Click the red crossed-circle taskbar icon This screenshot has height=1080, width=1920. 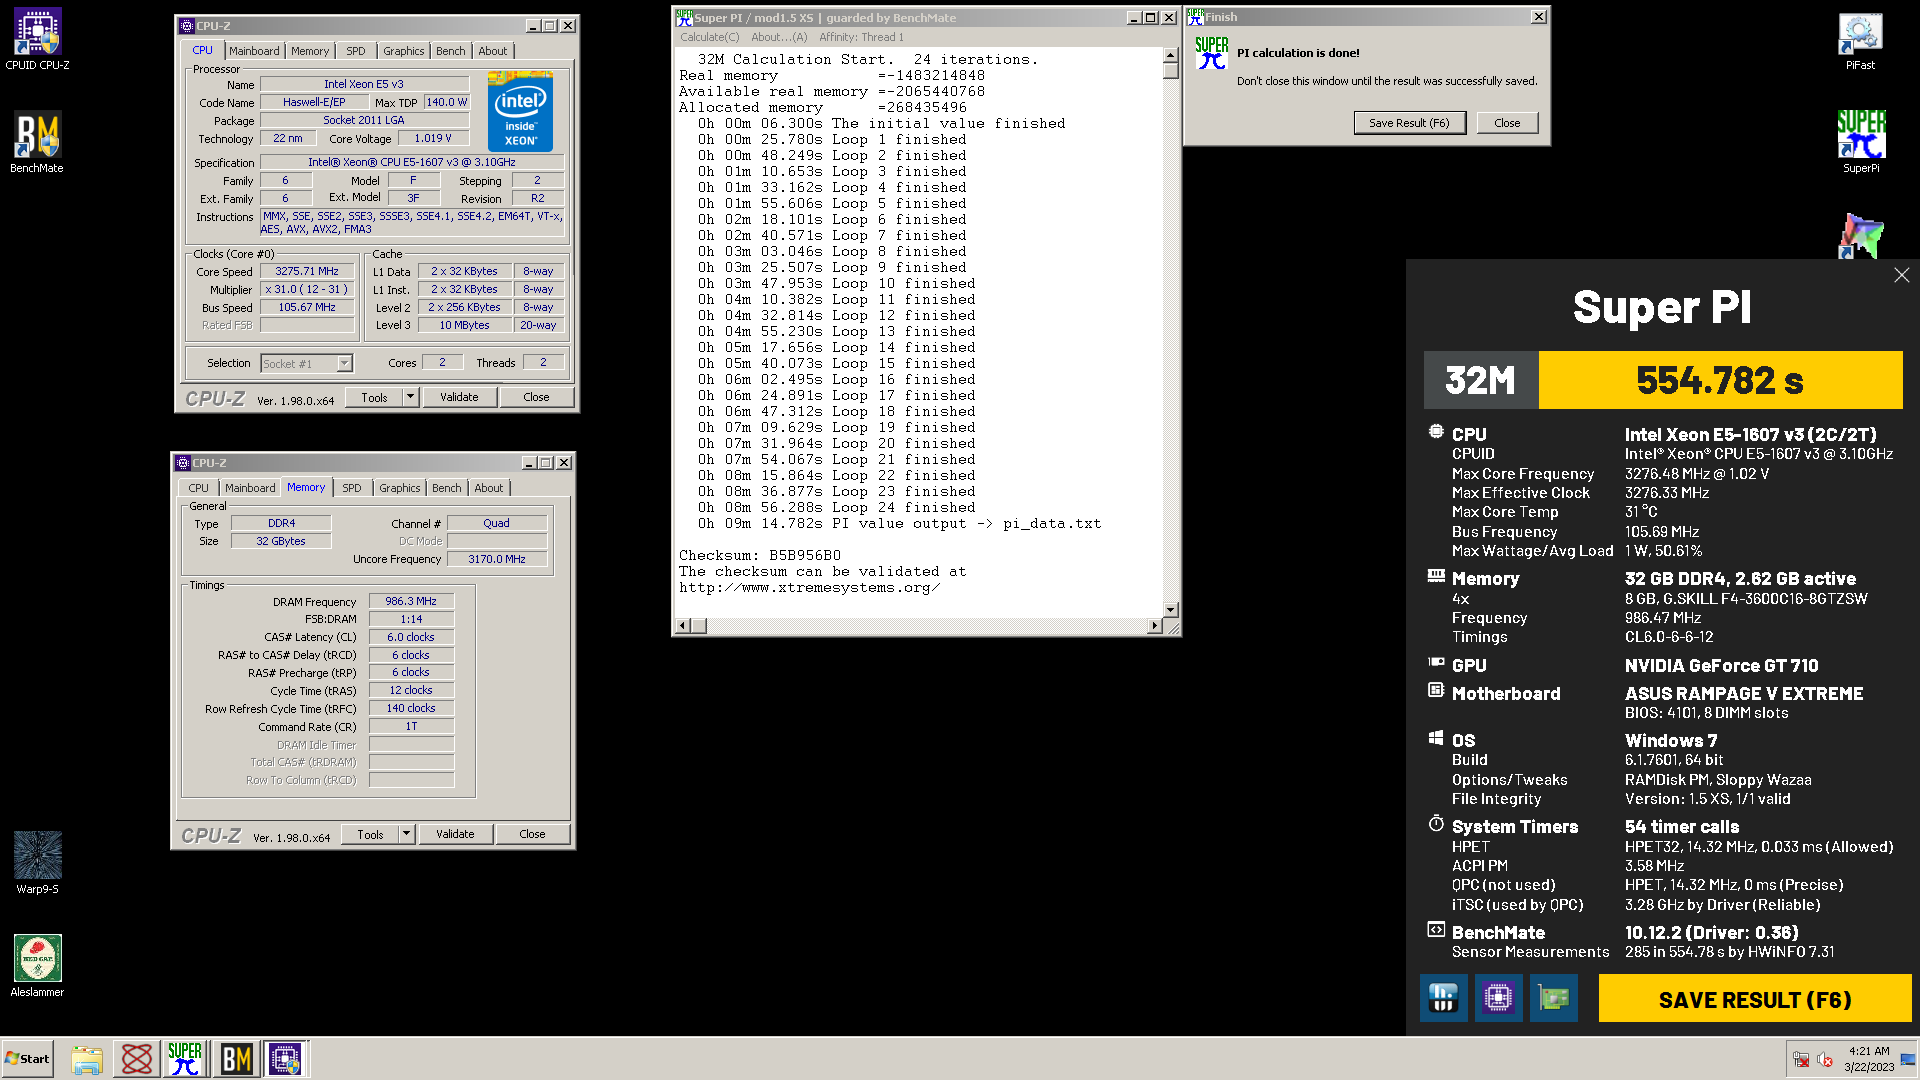point(137,1059)
